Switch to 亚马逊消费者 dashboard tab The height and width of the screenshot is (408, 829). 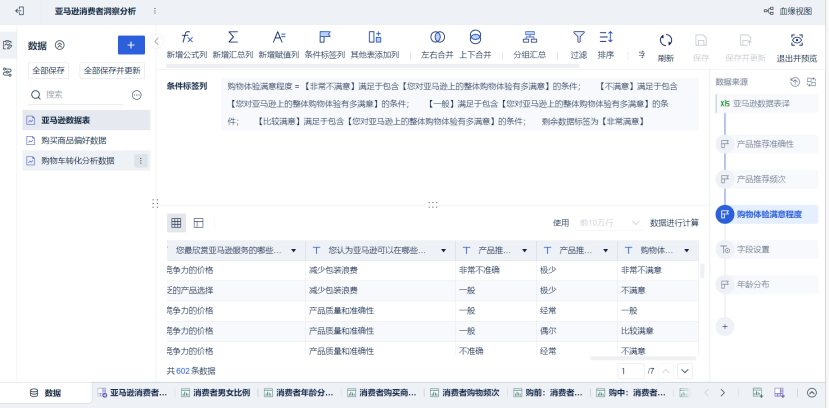coord(132,393)
